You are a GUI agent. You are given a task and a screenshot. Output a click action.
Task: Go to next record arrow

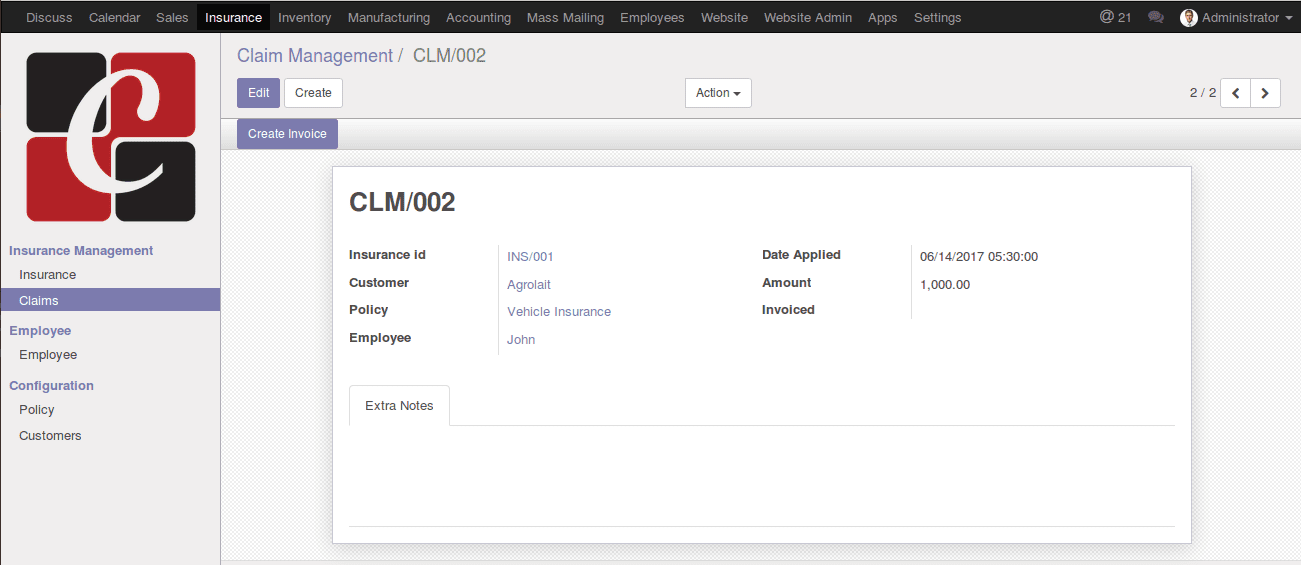point(1266,93)
